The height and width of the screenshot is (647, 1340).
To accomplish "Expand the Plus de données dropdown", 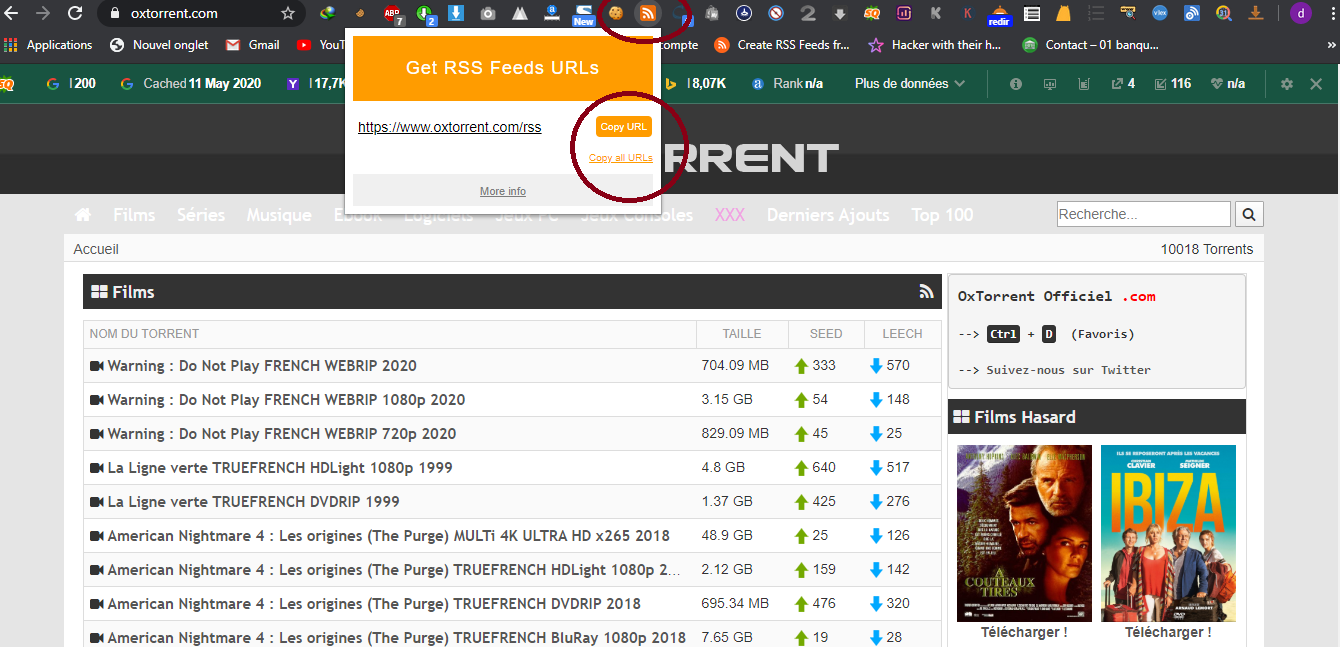I will (910, 84).
